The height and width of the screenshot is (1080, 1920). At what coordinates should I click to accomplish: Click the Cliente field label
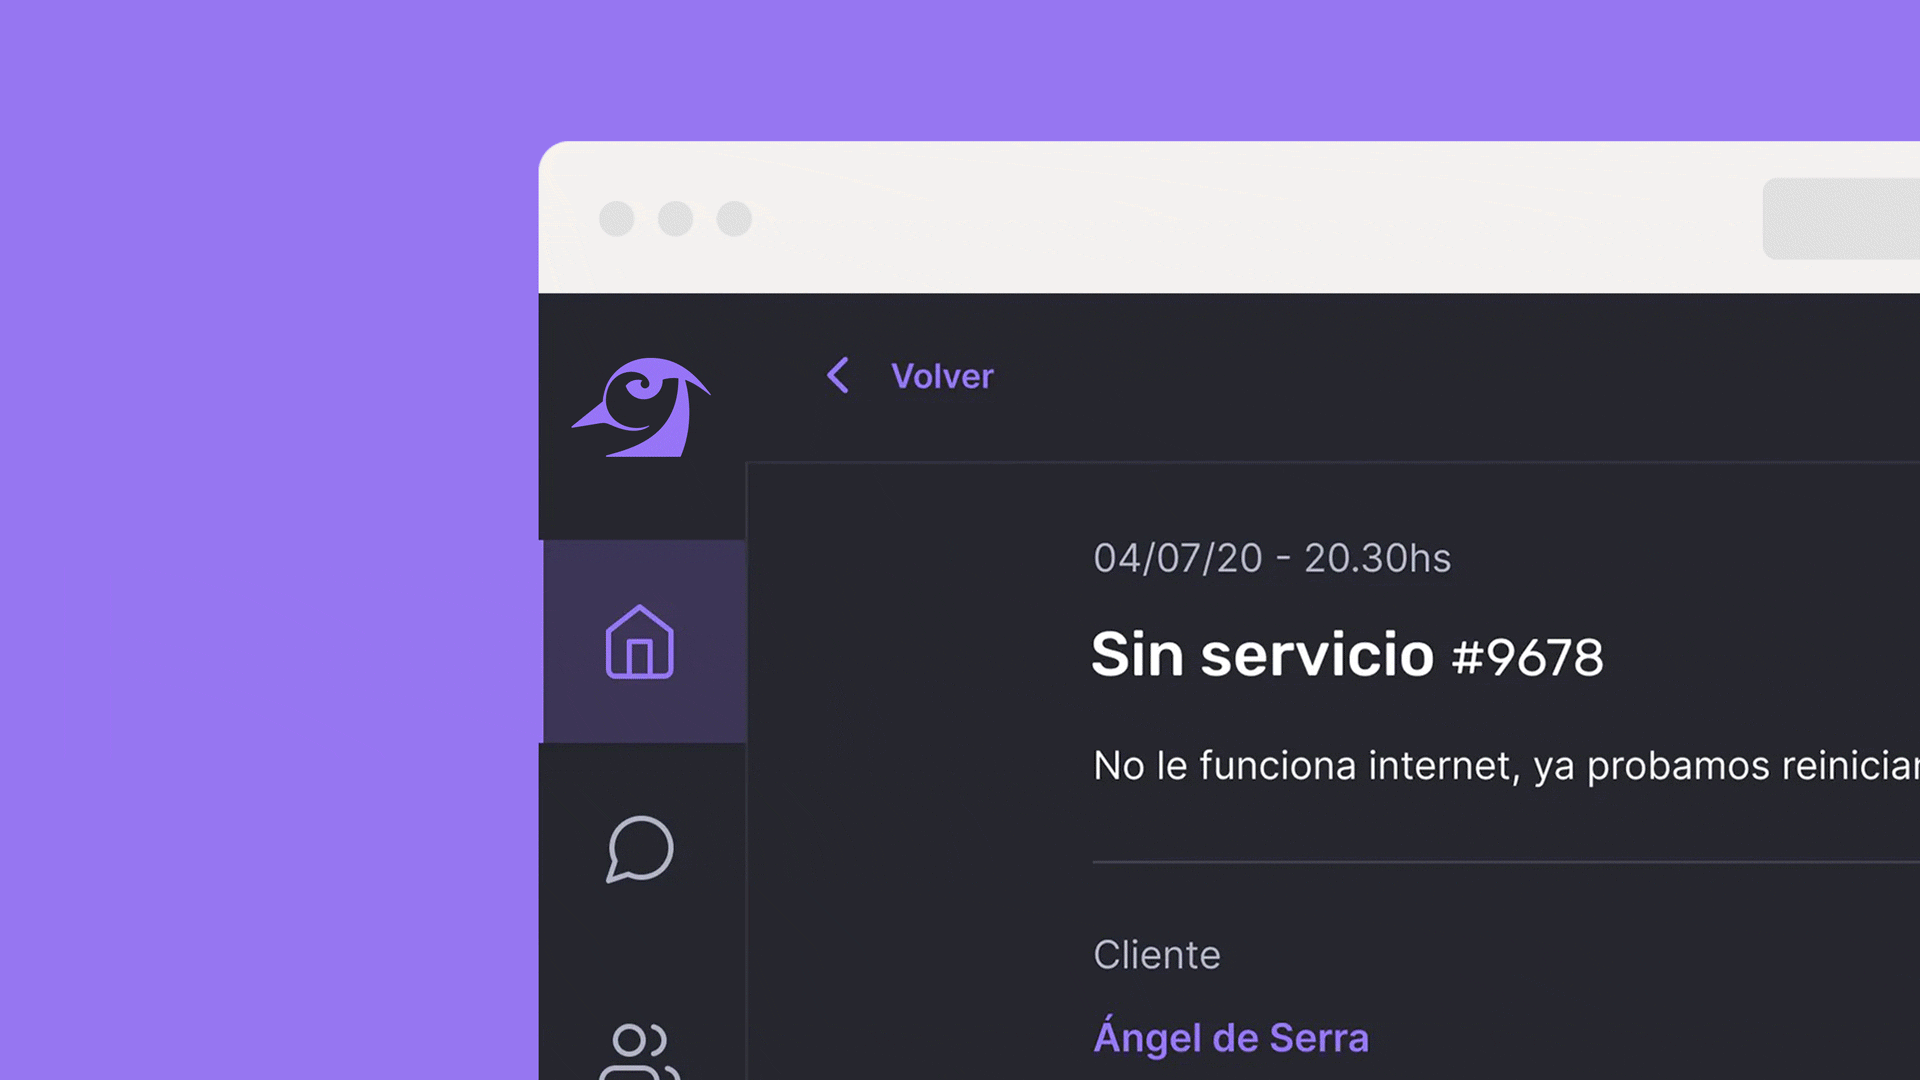pos(1157,955)
